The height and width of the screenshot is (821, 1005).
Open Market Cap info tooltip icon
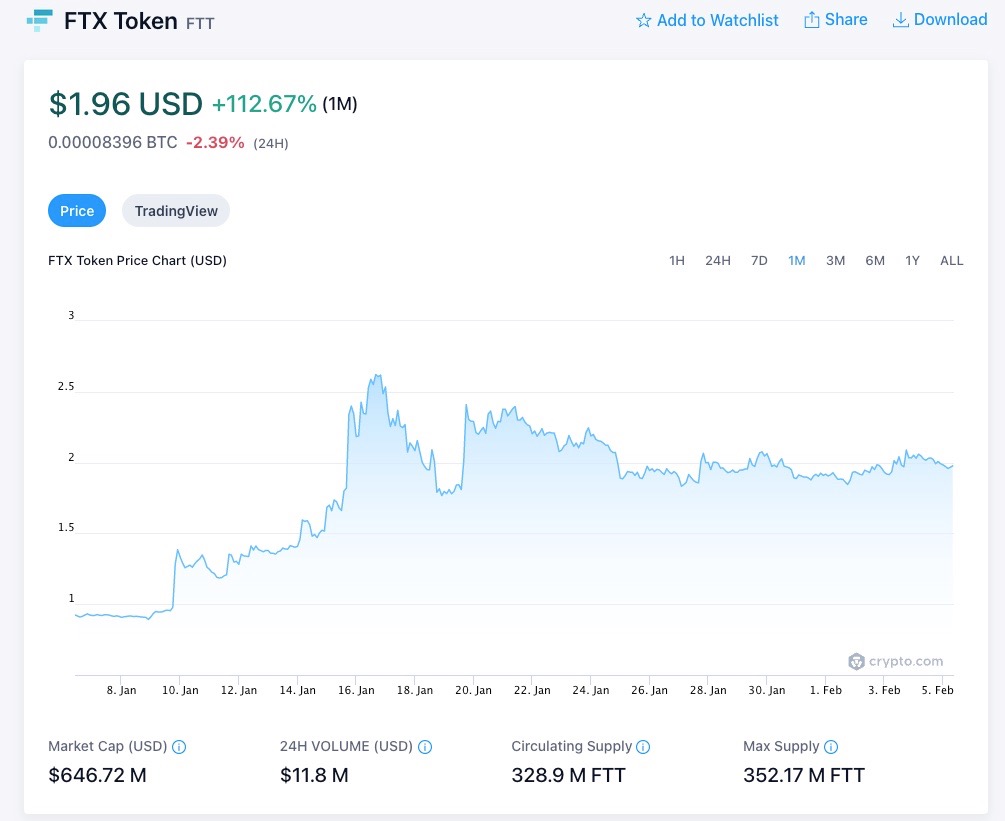point(179,747)
